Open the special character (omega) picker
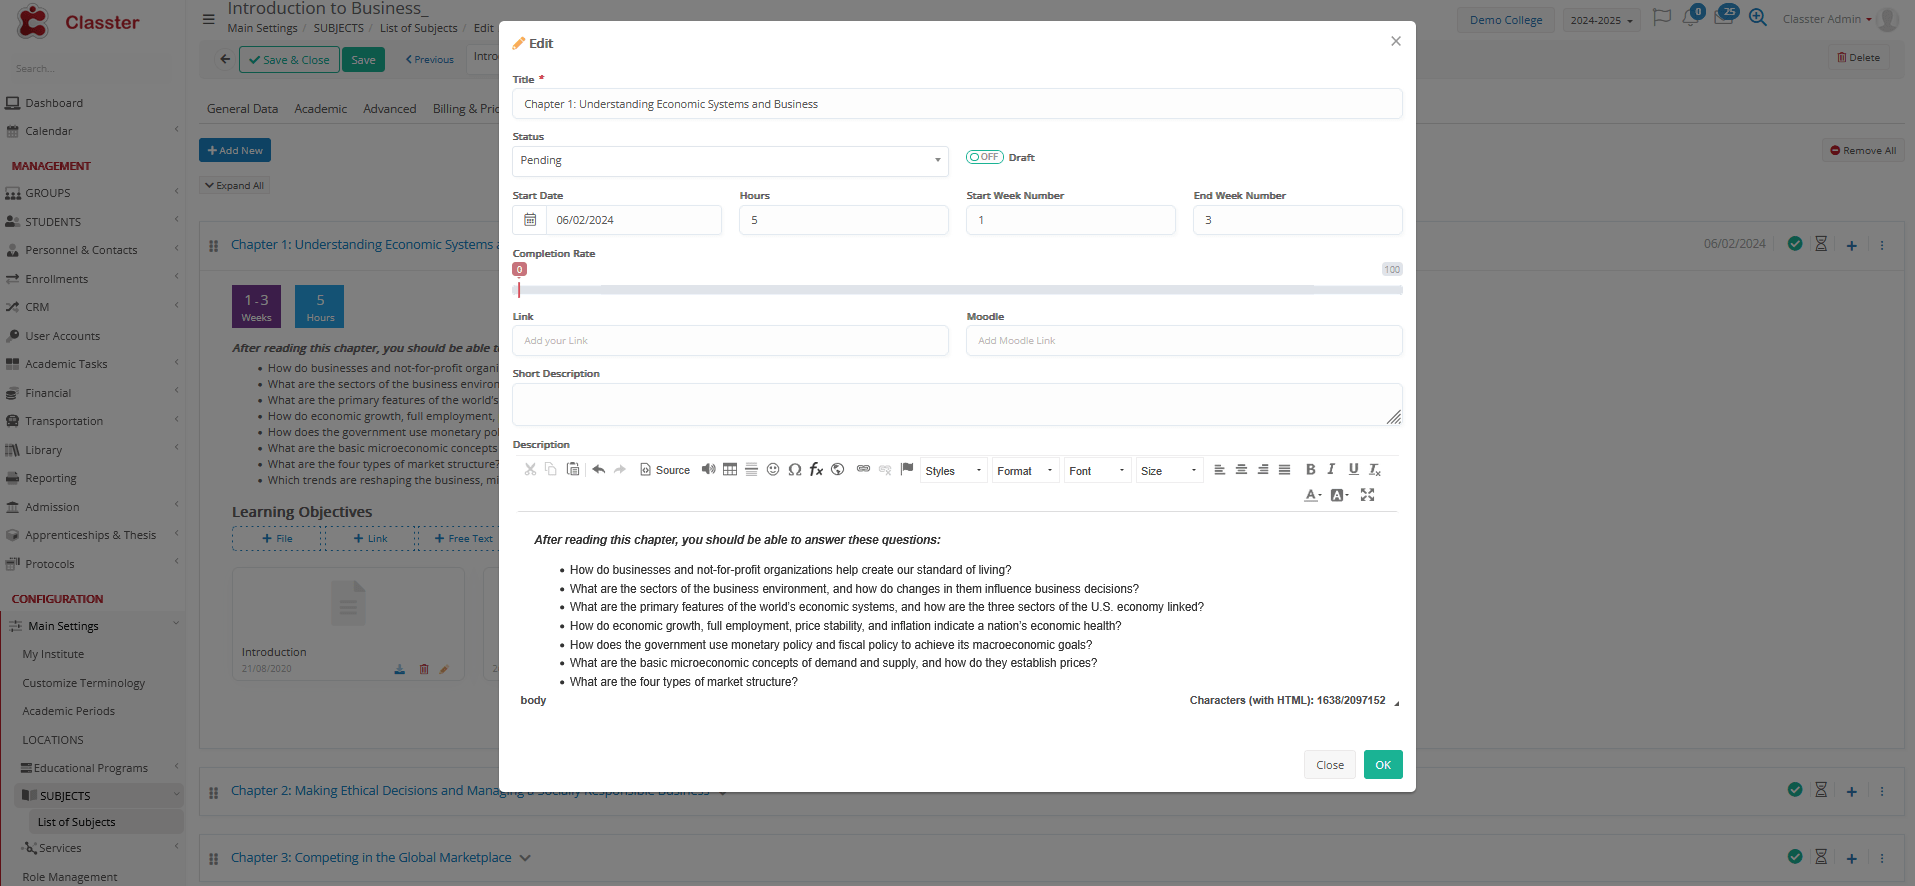Viewport: 1915px width, 886px height. pos(795,470)
